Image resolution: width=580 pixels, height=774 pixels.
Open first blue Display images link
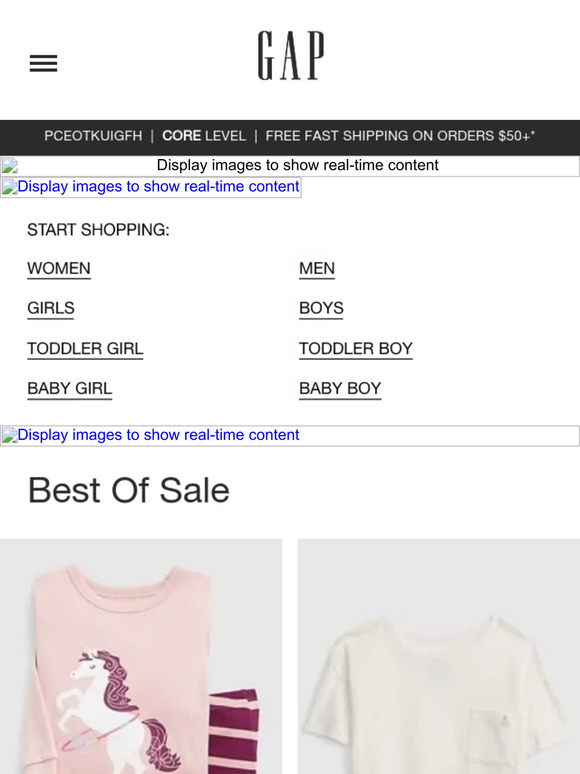click(x=151, y=187)
